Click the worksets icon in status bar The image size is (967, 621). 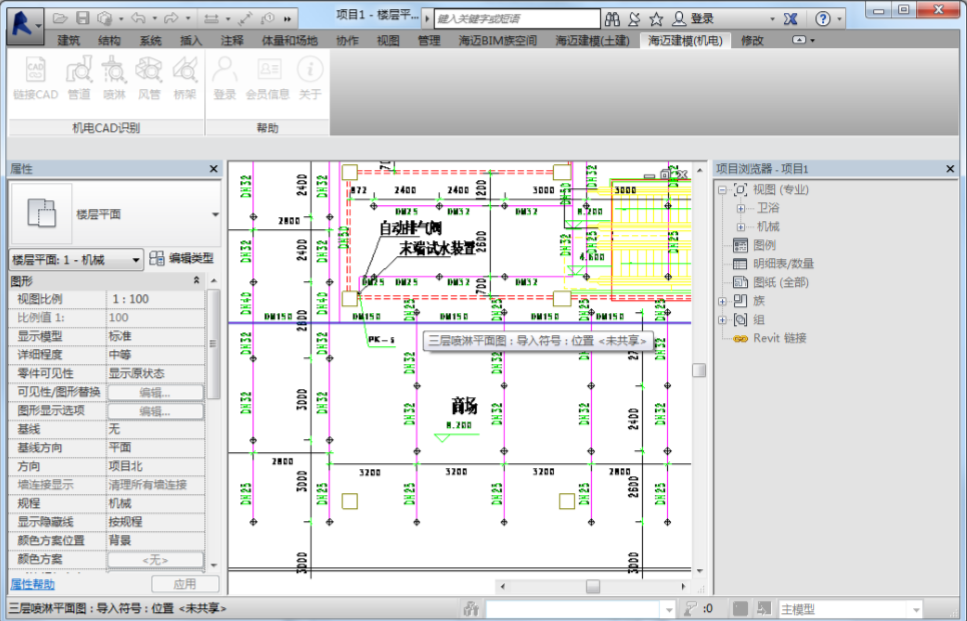tap(471, 609)
